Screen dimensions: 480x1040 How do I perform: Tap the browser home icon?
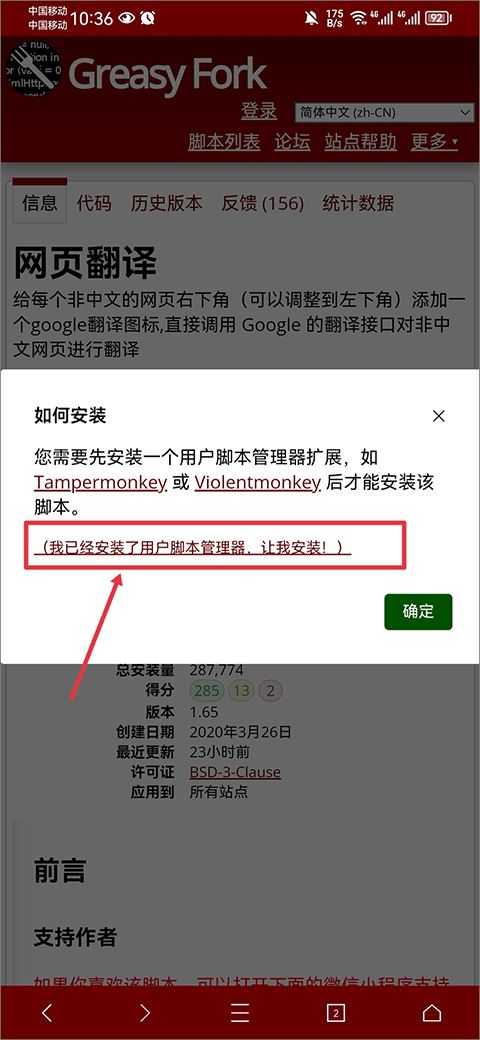coord(432,1013)
